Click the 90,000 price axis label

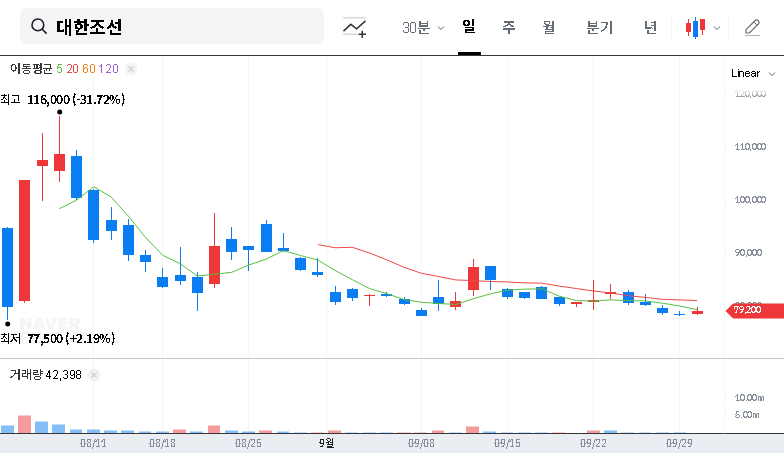click(x=748, y=252)
